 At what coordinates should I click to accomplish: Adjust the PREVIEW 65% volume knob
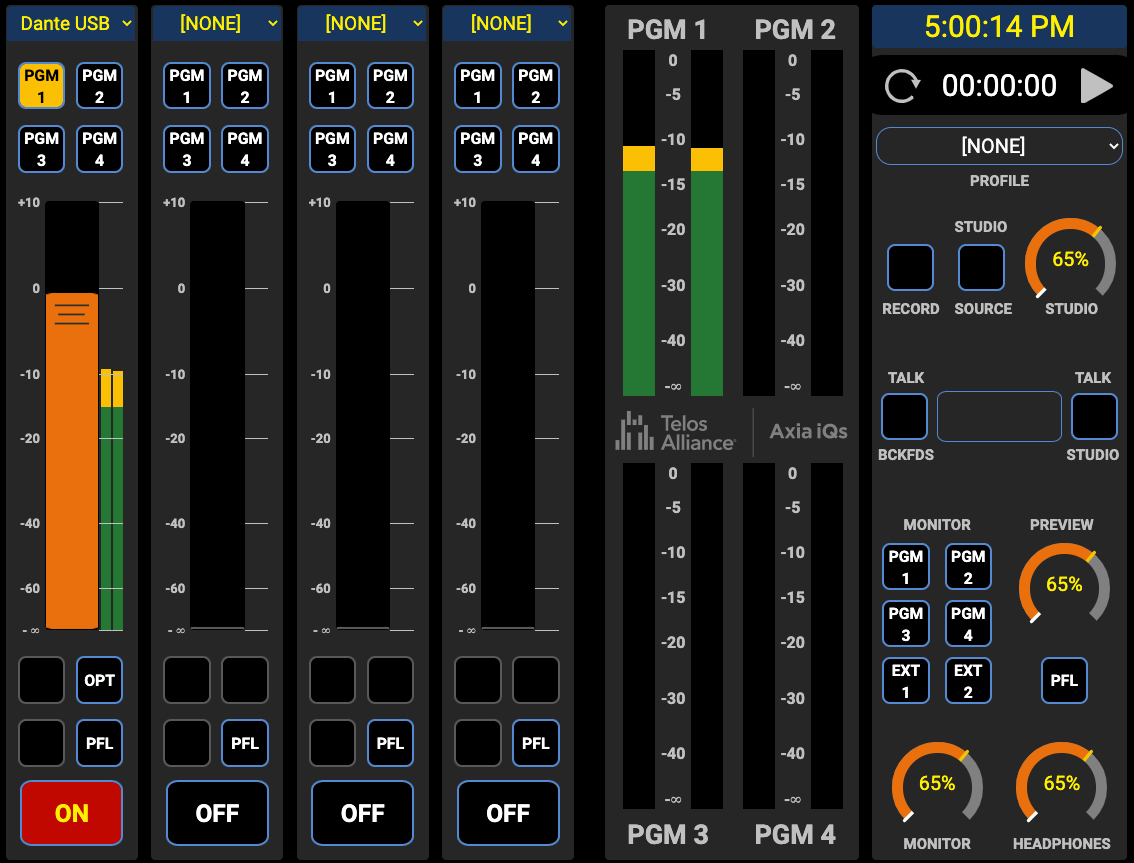click(1064, 584)
